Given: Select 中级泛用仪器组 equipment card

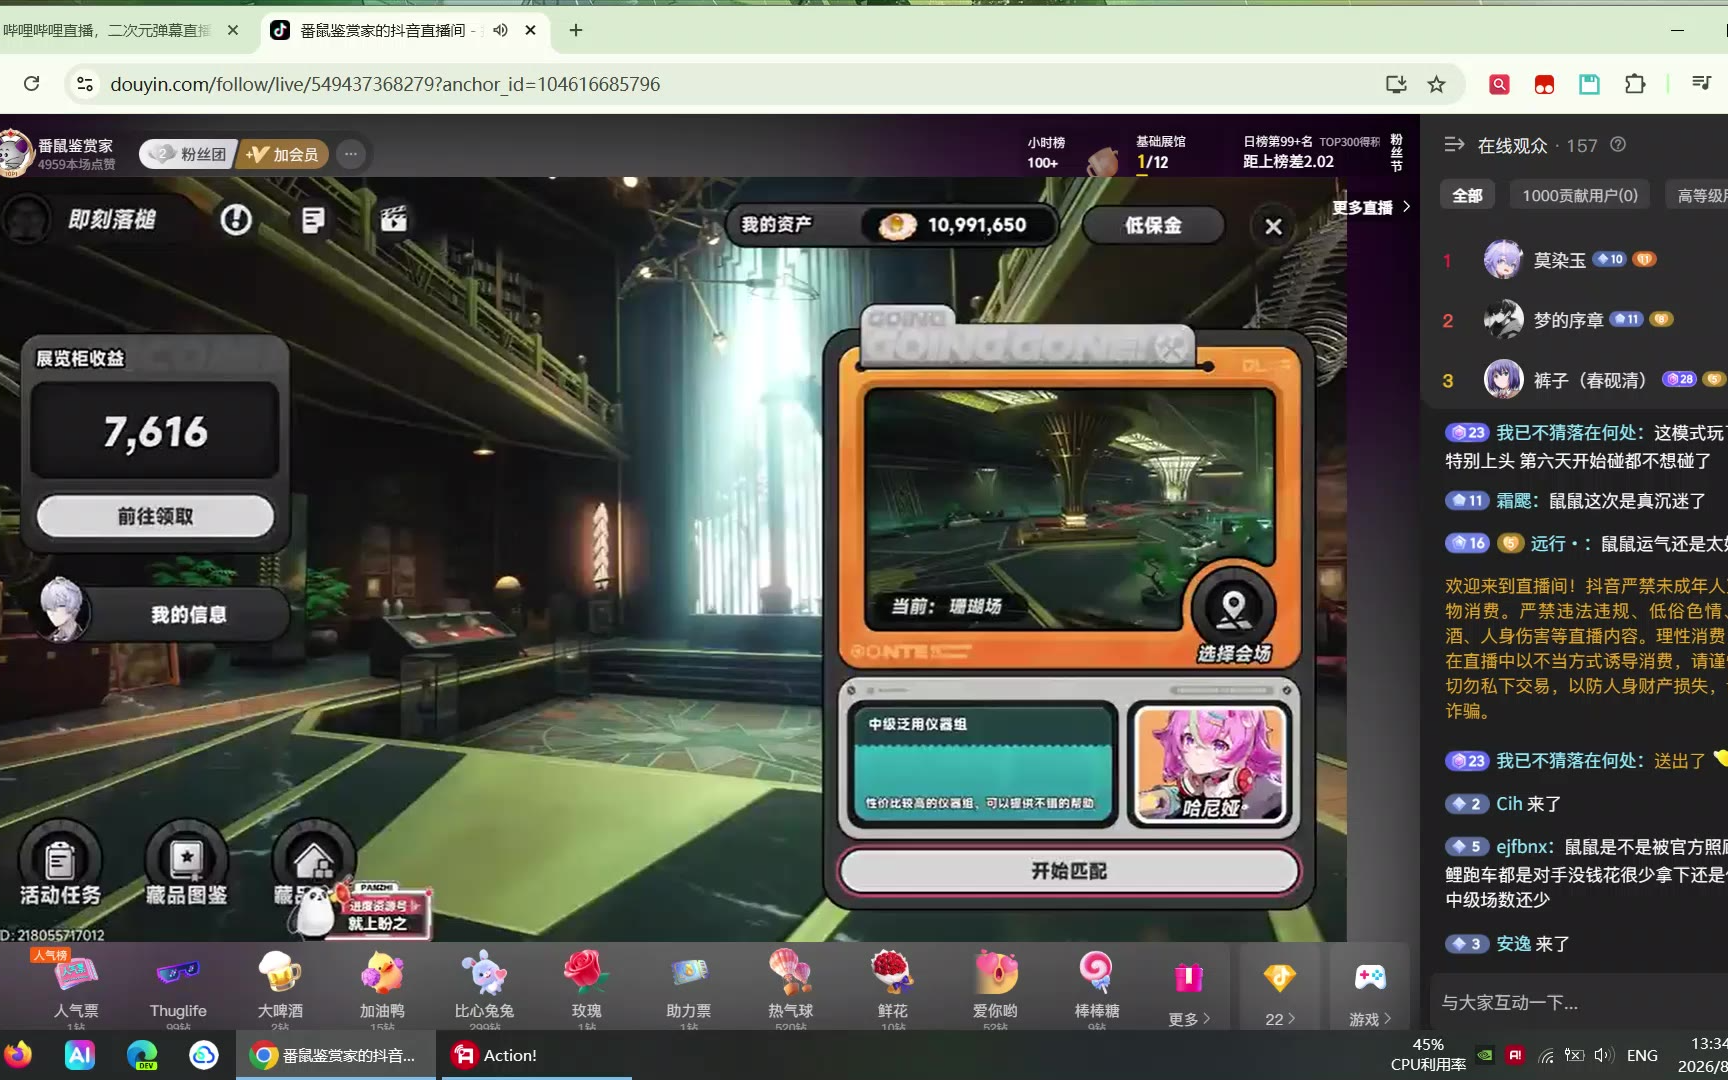Looking at the screenshot, I should [981, 764].
